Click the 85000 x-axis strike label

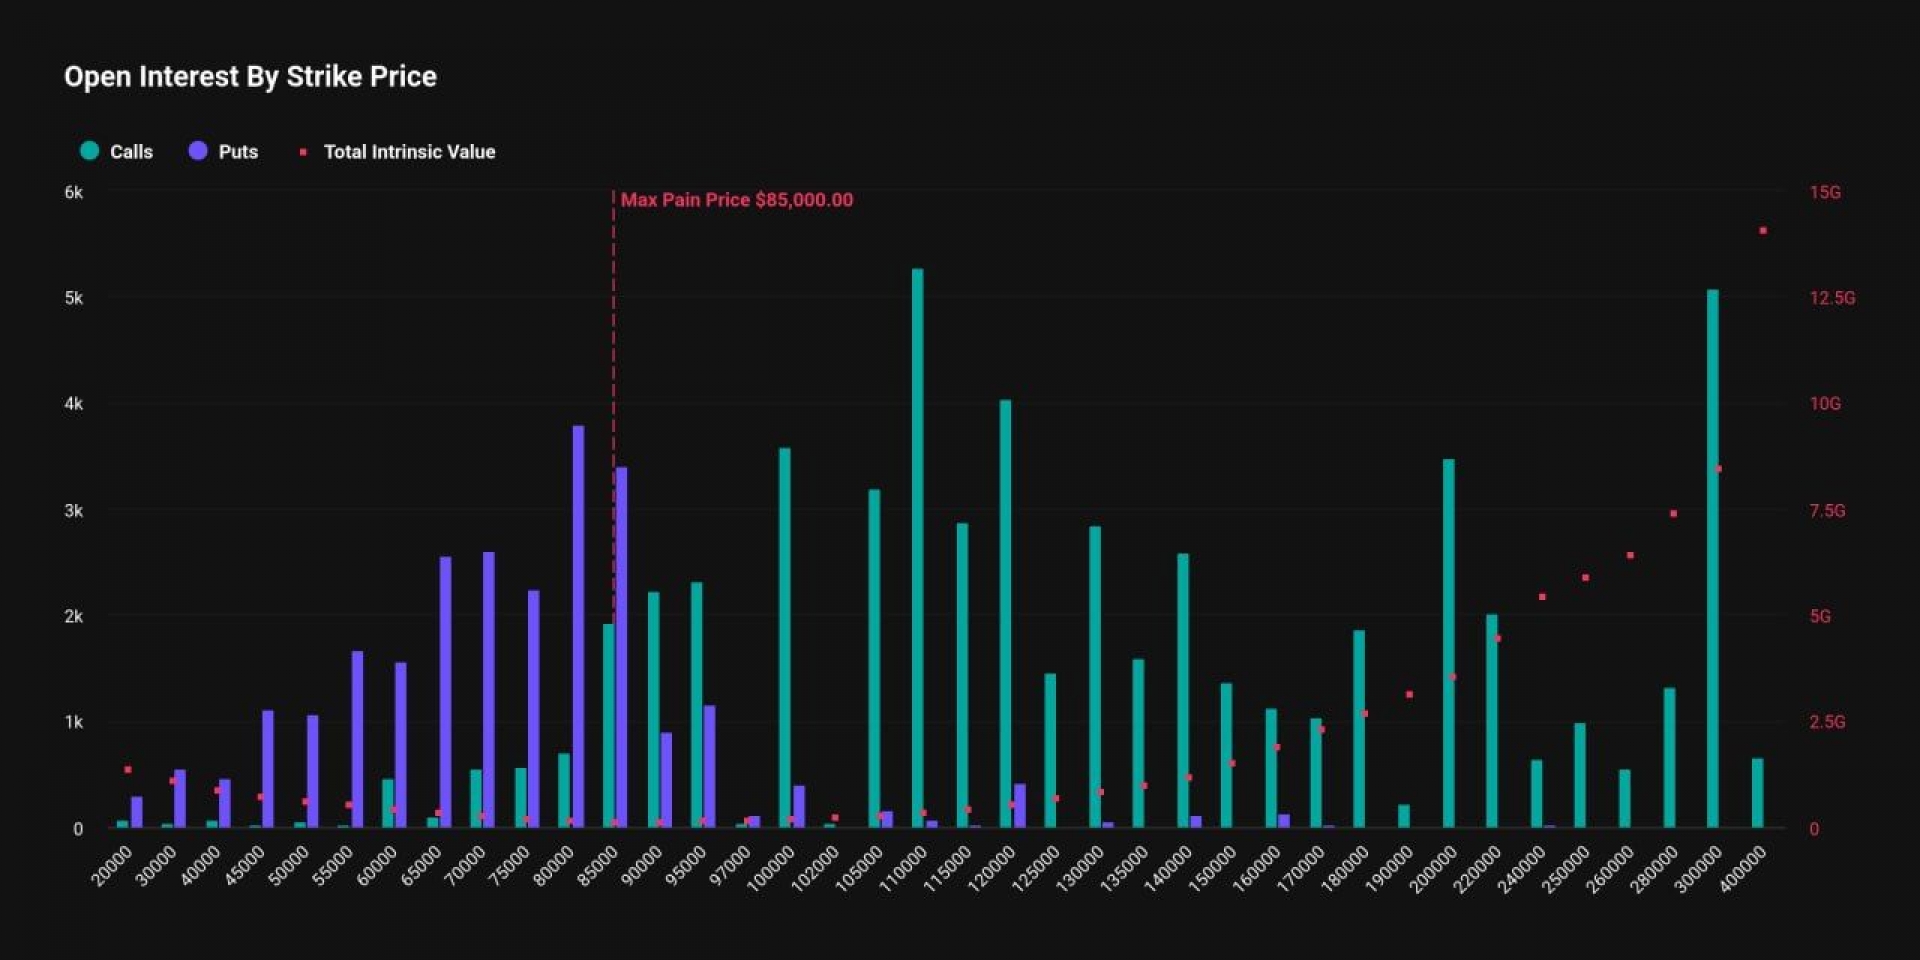point(598,866)
